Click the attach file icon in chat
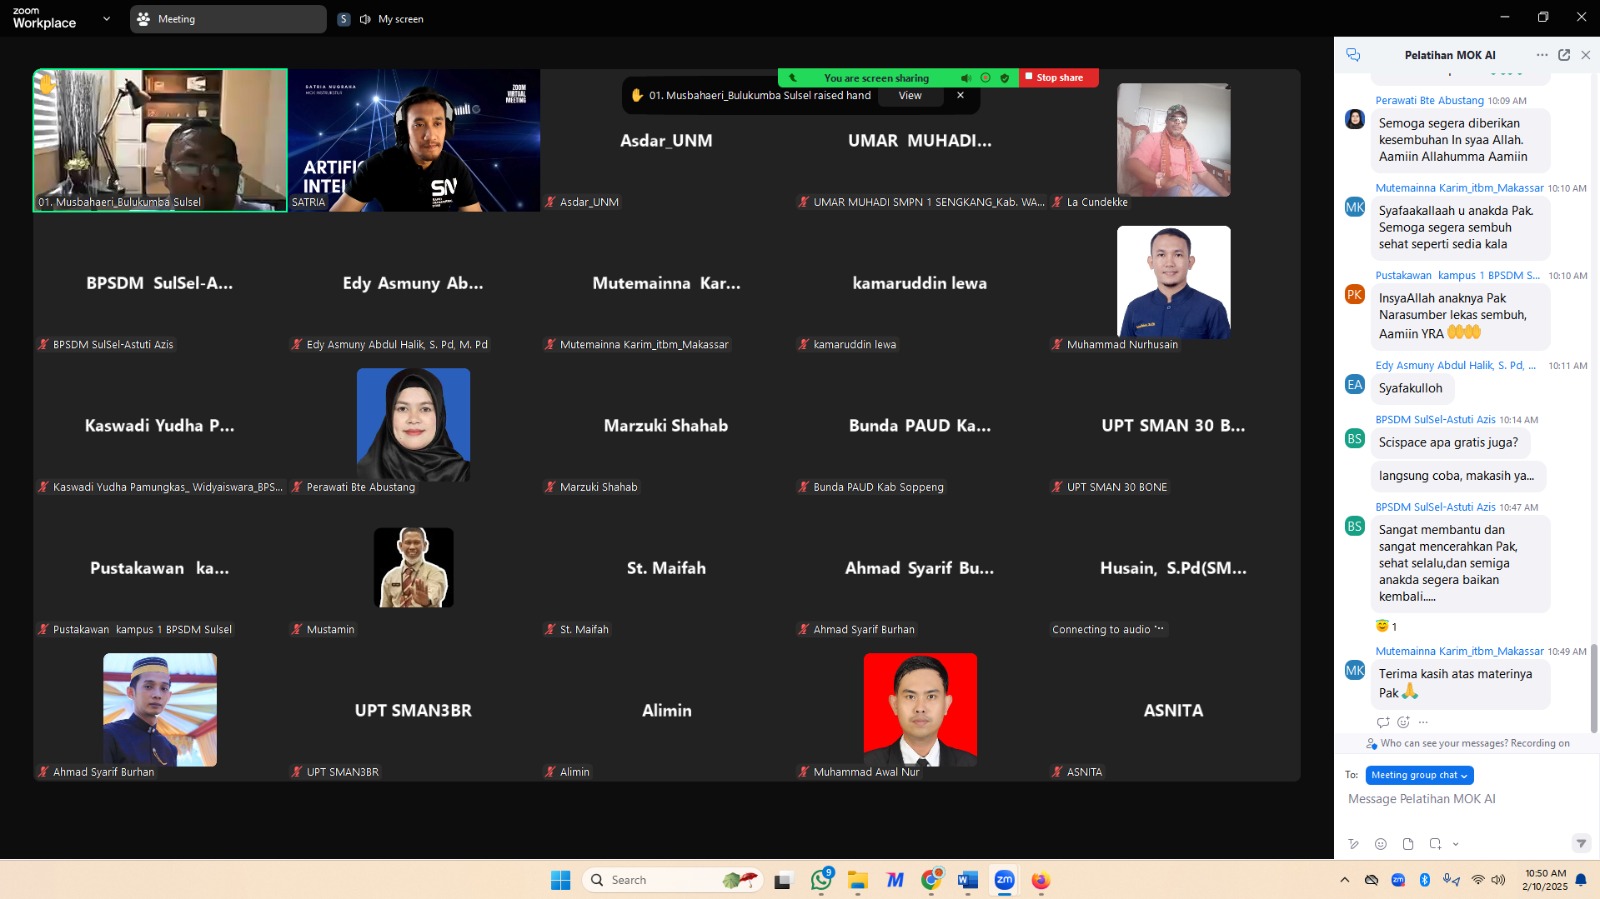 click(1408, 844)
